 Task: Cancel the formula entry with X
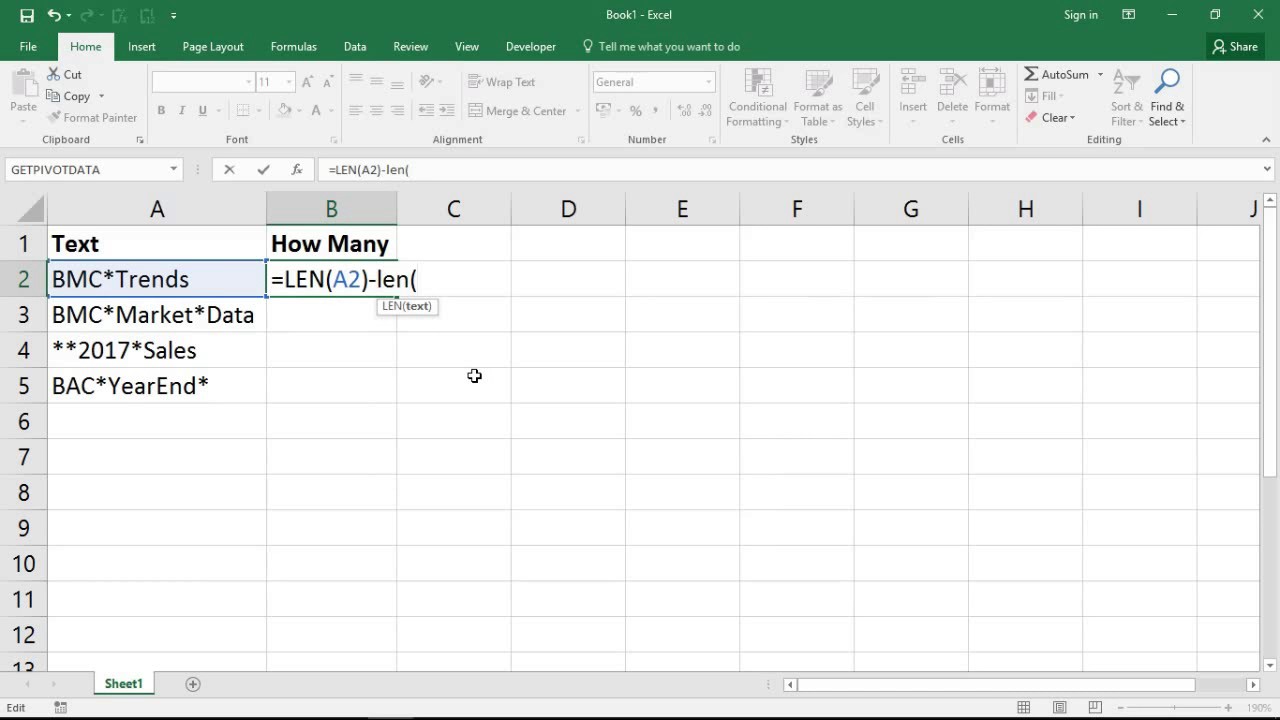click(x=229, y=170)
